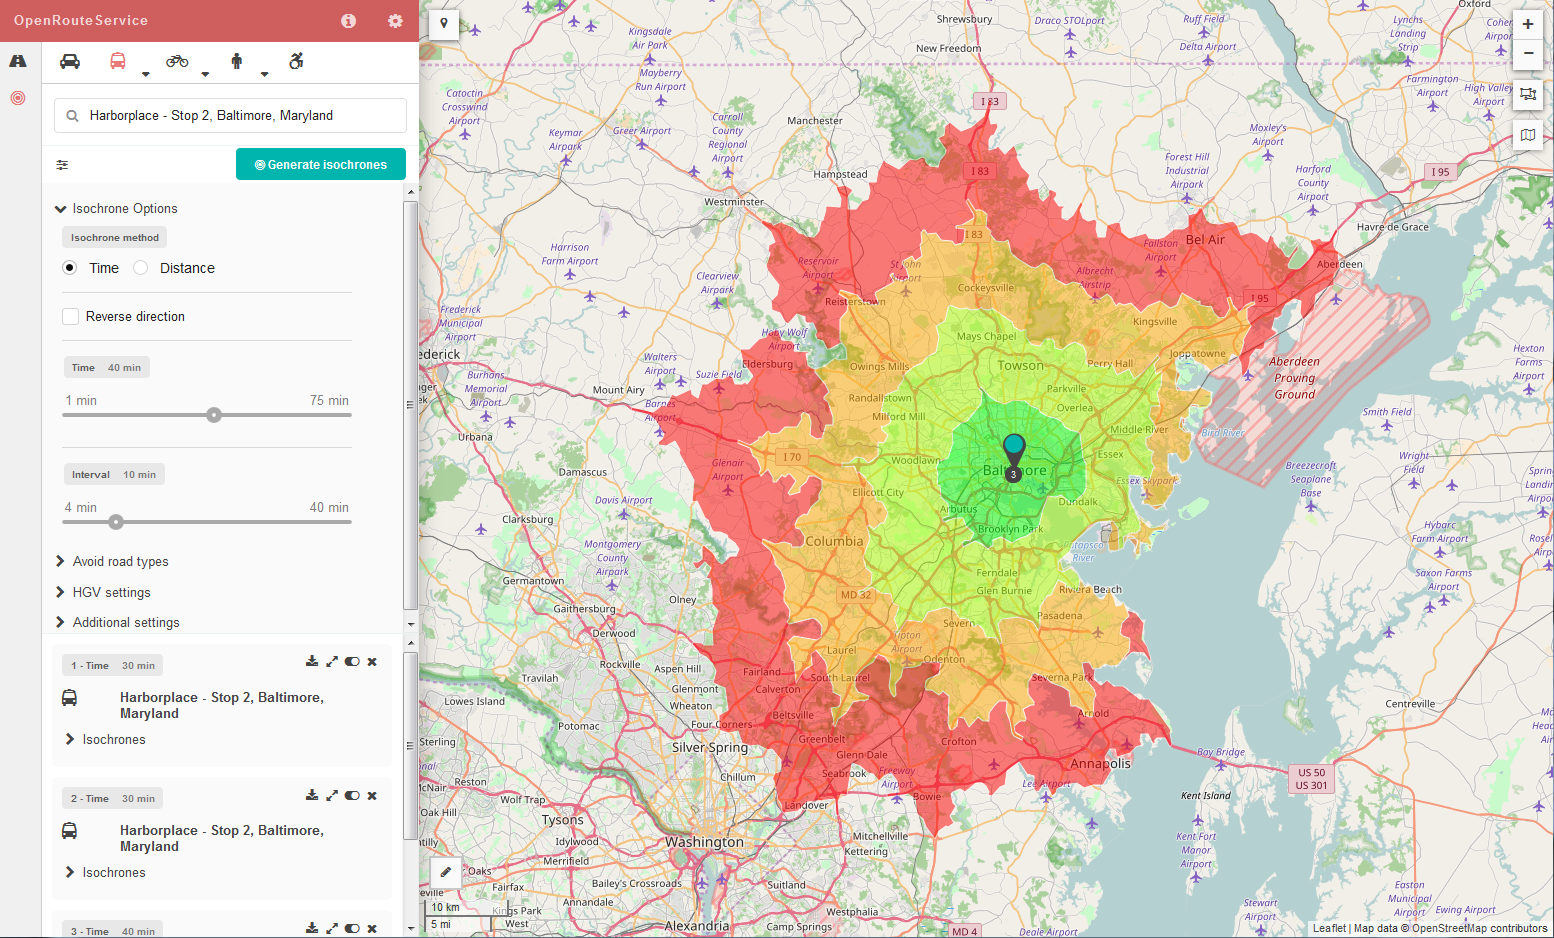
Task: Choose the wheelchair profile icon
Action: pyautogui.click(x=296, y=61)
